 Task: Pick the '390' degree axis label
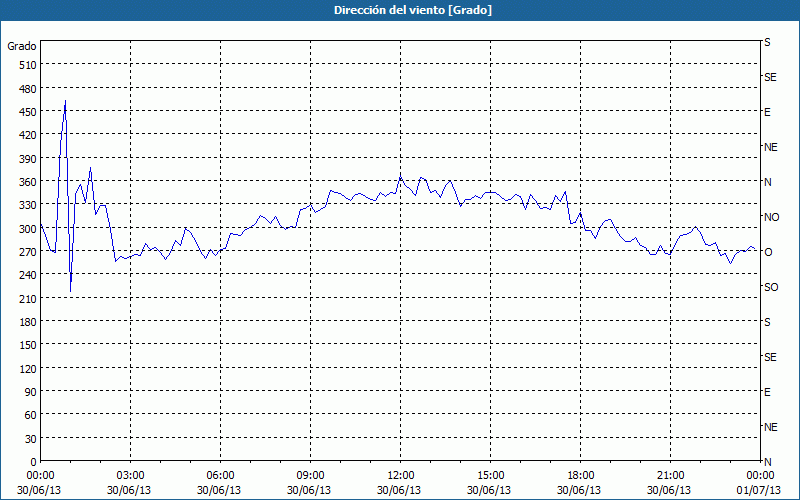[29, 159]
